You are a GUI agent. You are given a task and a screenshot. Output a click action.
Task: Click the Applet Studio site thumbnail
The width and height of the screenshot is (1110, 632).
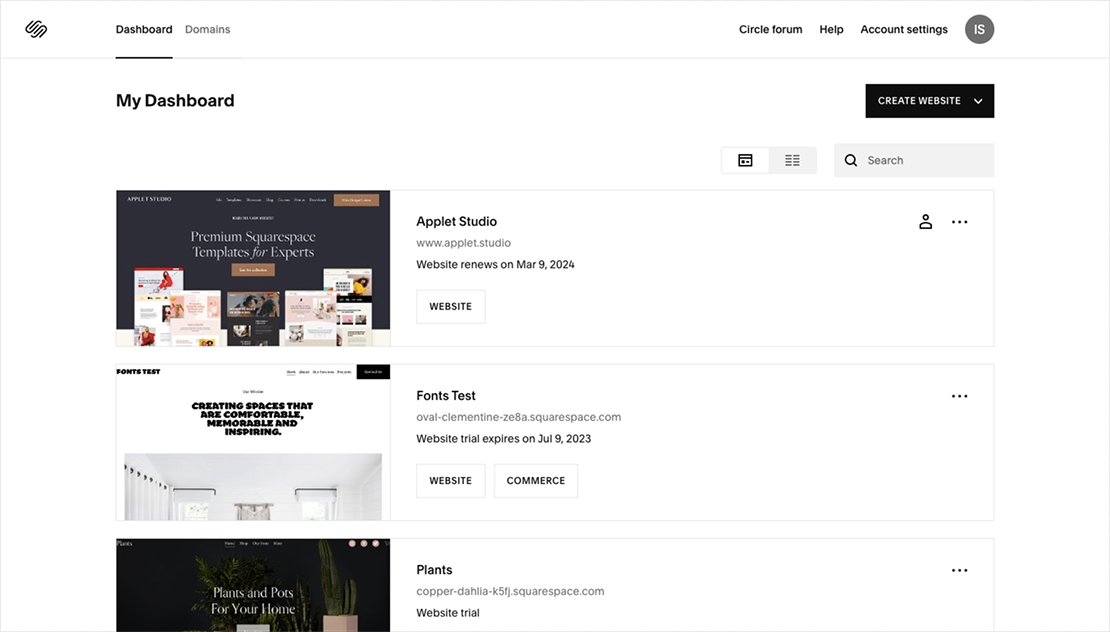point(253,267)
